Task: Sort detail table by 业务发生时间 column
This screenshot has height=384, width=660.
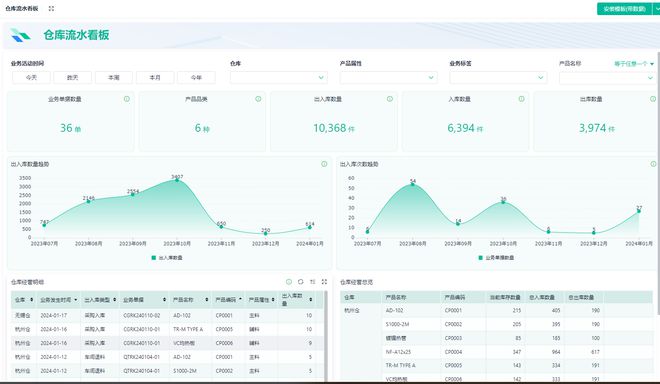Action: tap(76, 300)
